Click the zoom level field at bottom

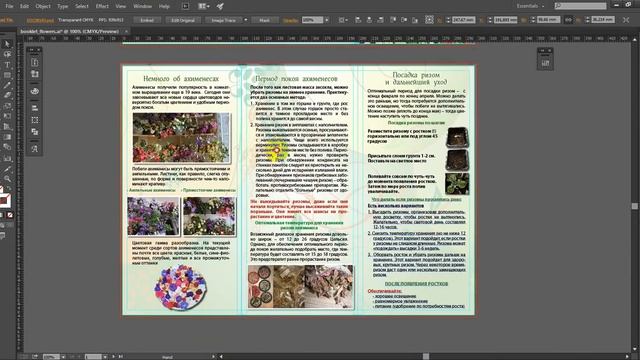pyautogui.click(x=51, y=357)
